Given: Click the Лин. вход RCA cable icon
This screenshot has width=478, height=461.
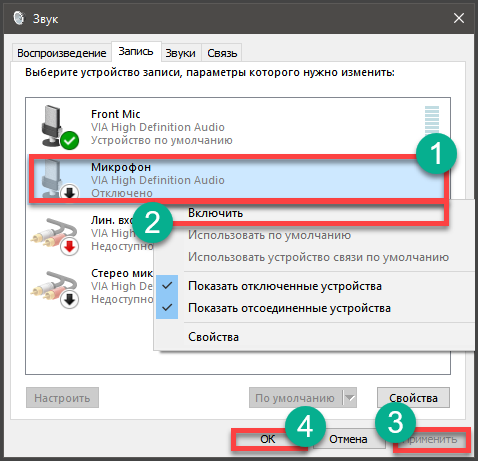Looking at the screenshot, I should point(55,236).
